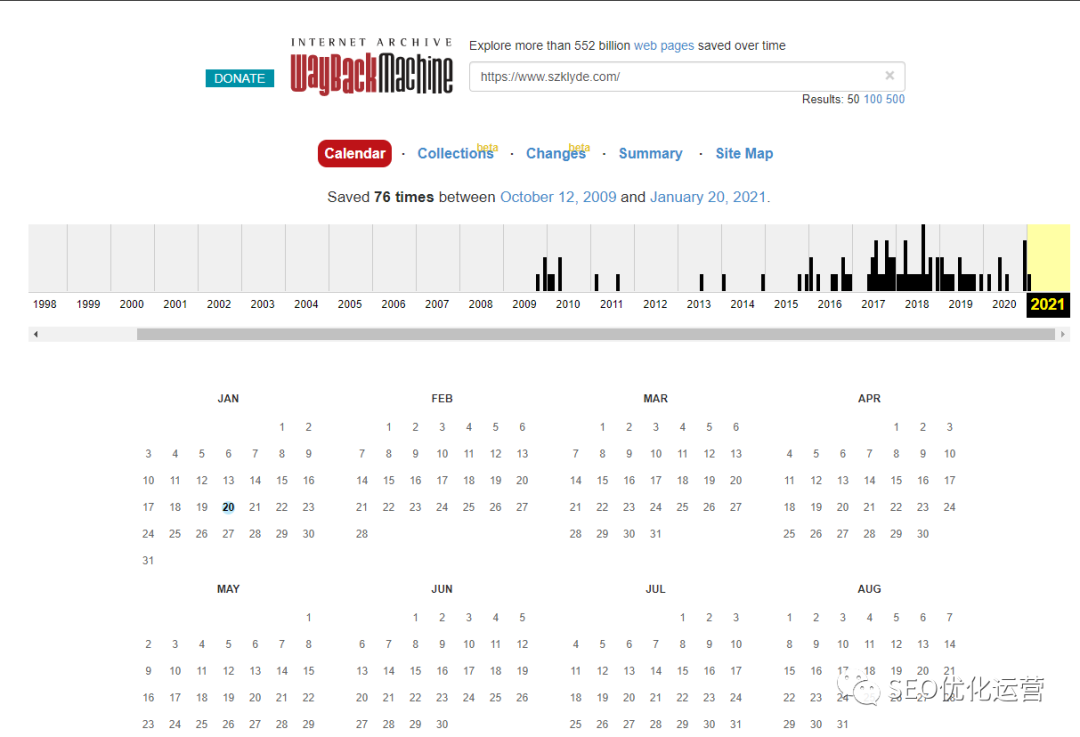Image resolution: width=1080 pixels, height=737 pixels.
Task: Show 100 results
Action: pos(873,99)
